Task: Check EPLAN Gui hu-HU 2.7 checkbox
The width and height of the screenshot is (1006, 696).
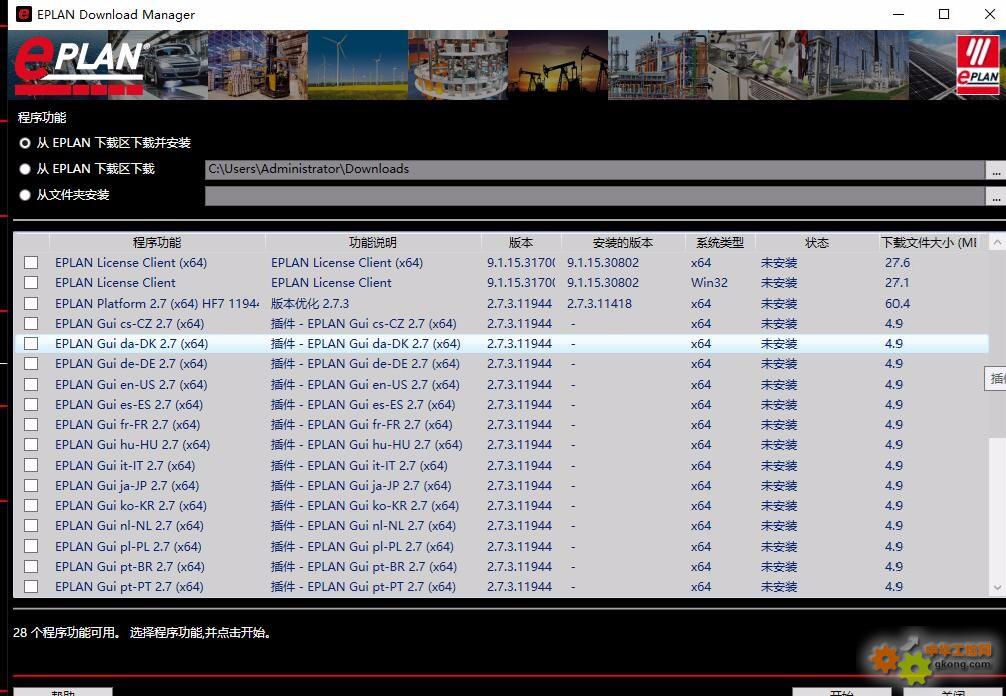Action: [x=31, y=445]
